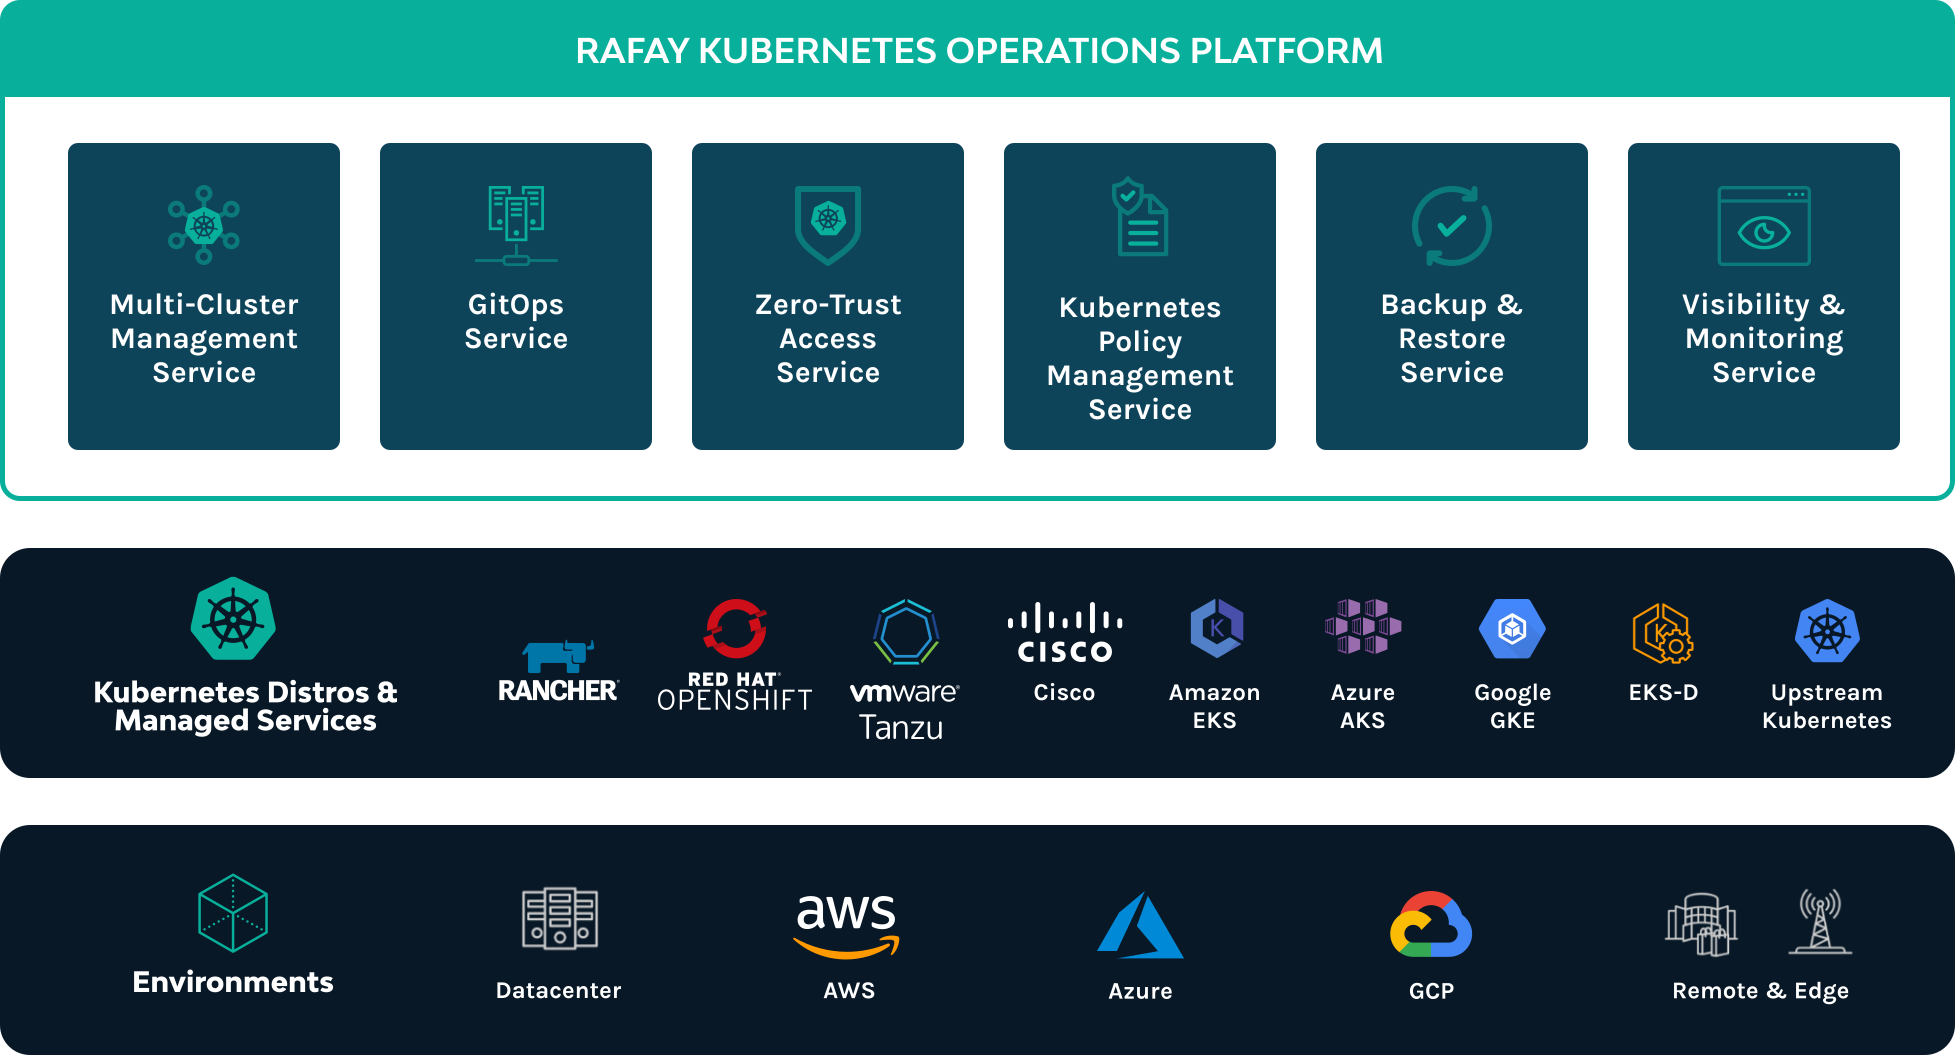The image size is (1955, 1055).
Task: Click the Rancher logo
Action: [558, 672]
